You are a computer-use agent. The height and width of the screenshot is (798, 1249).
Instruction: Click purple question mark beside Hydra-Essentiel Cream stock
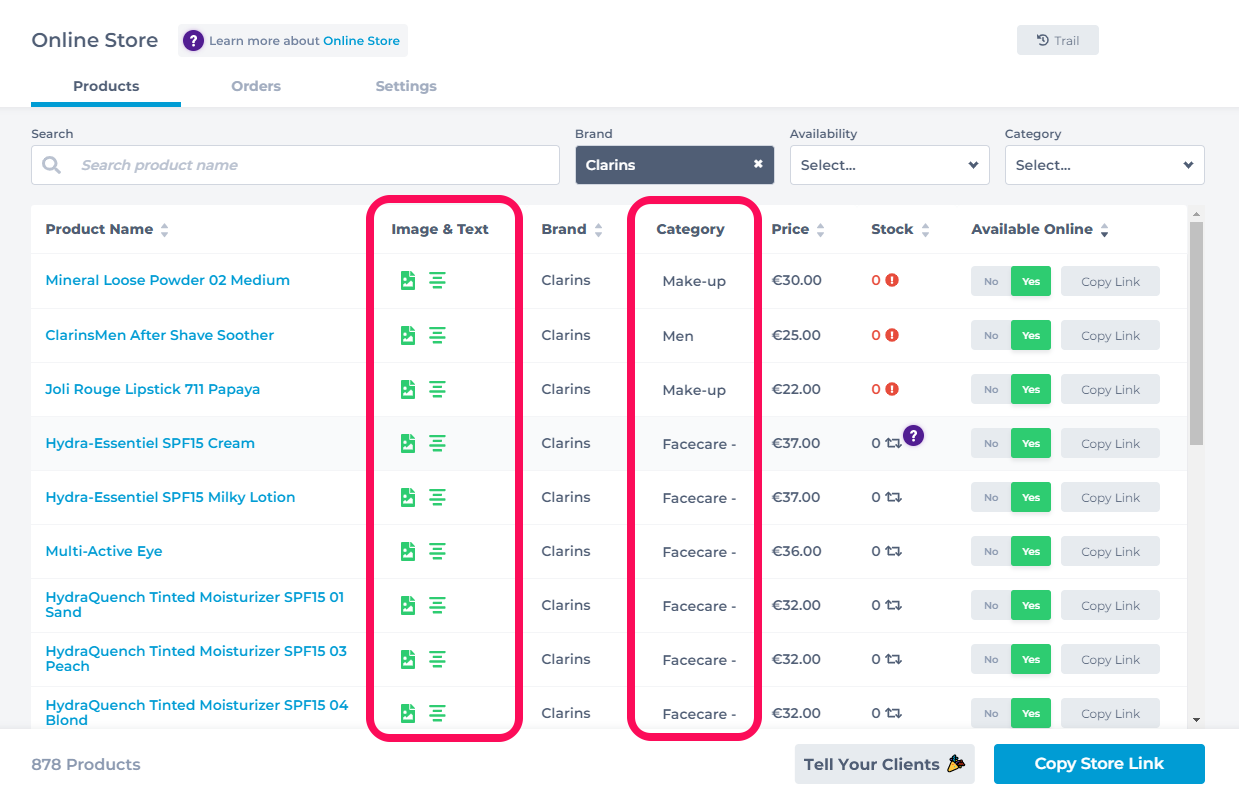(x=913, y=435)
